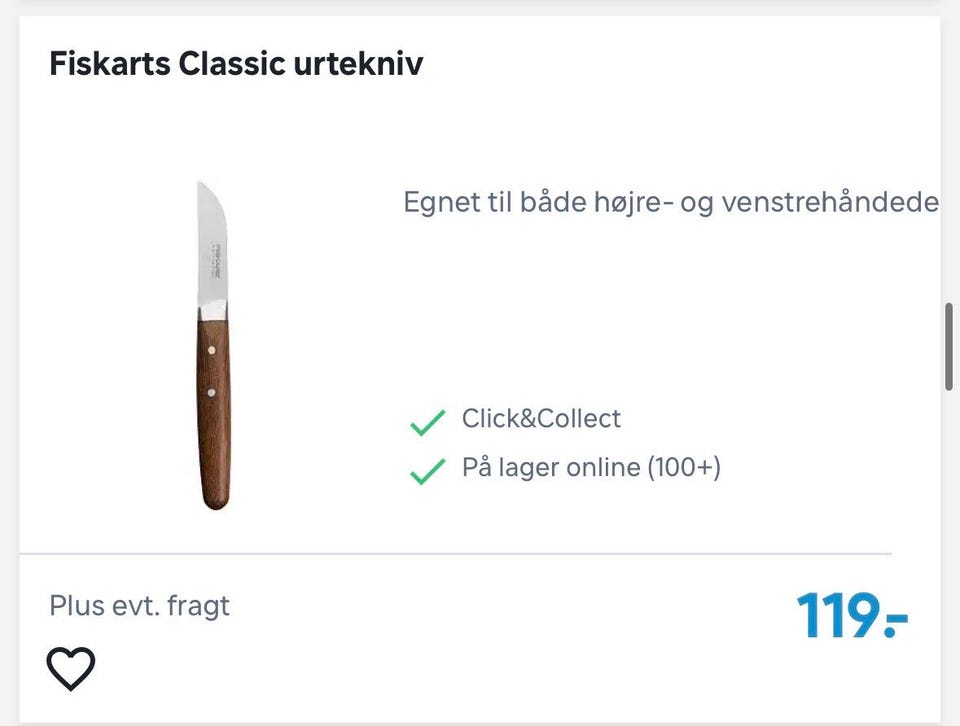Click the 119.- price
The image size is (960, 726).
coord(851,616)
